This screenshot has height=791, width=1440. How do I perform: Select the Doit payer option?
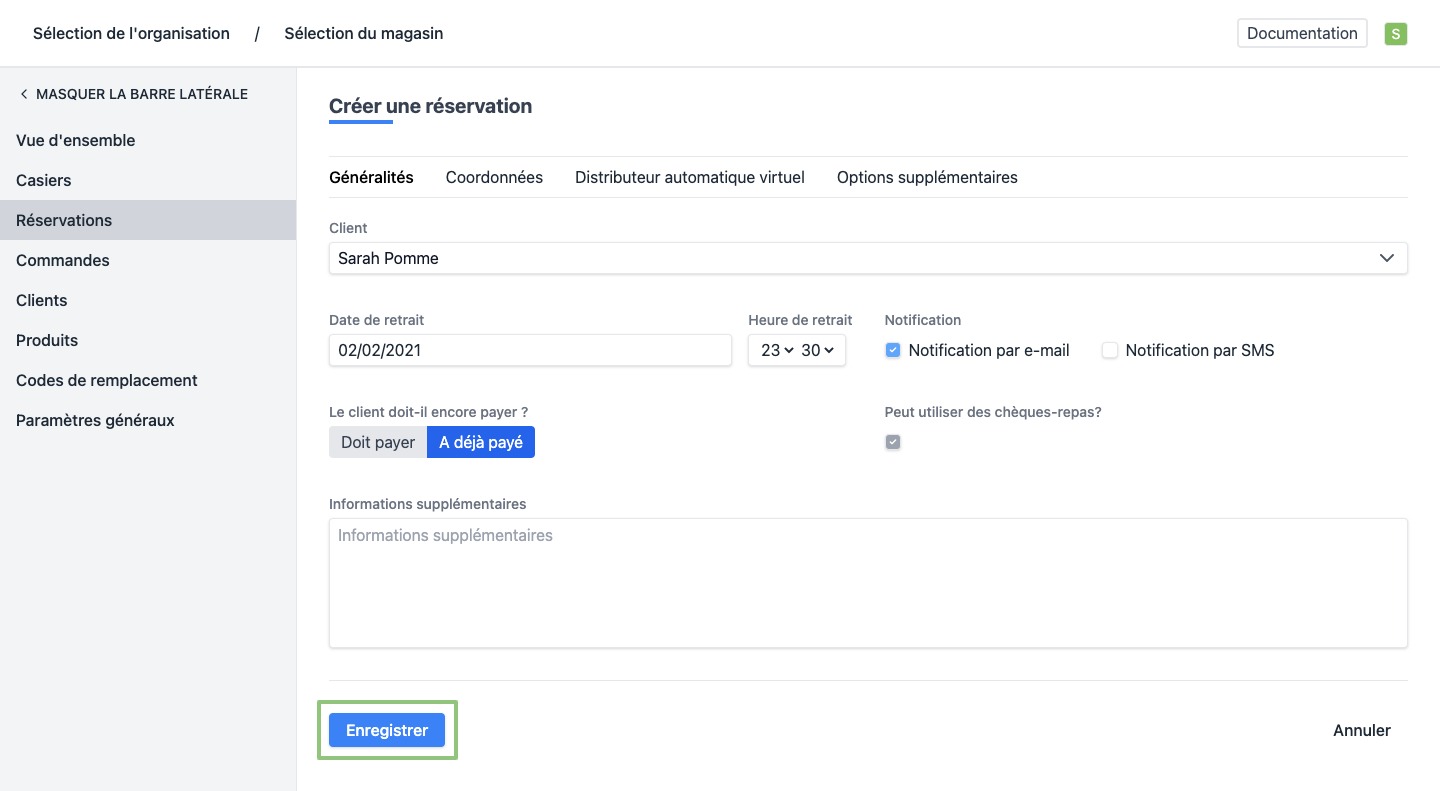[x=378, y=442]
